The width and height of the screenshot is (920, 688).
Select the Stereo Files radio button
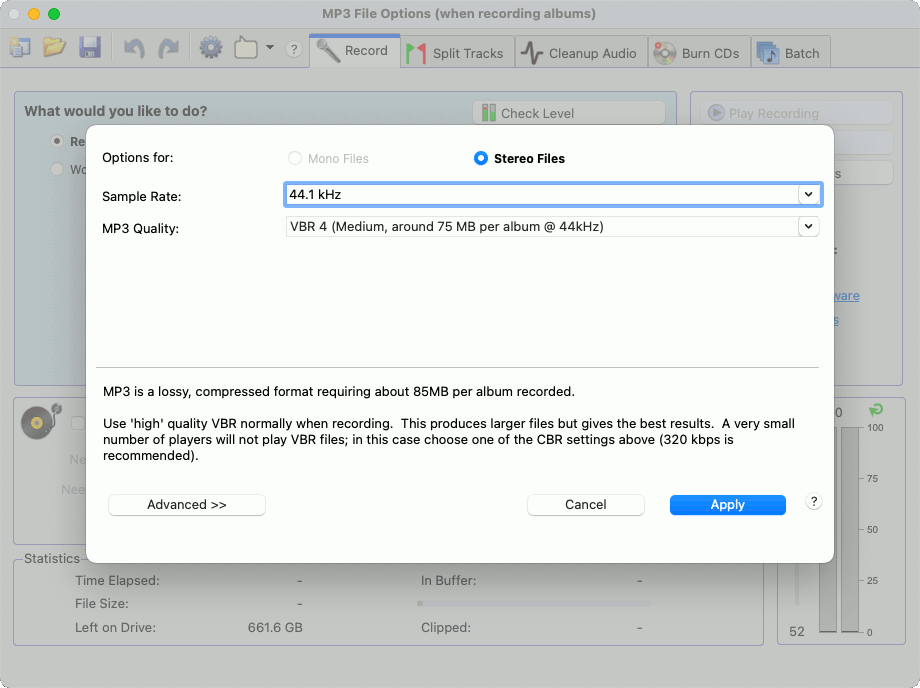[481, 158]
